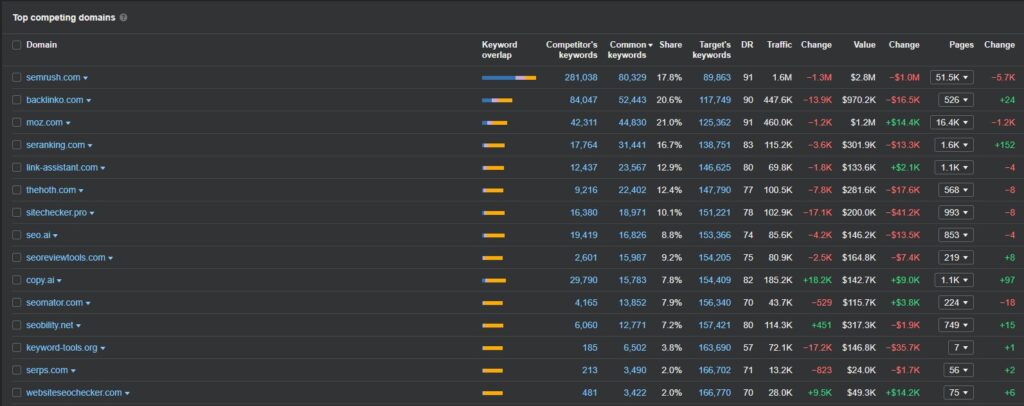This screenshot has height=406, width=1024.
Task: Open the backlinko.com domain dropdown menu
Action: click(x=89, y=100)
